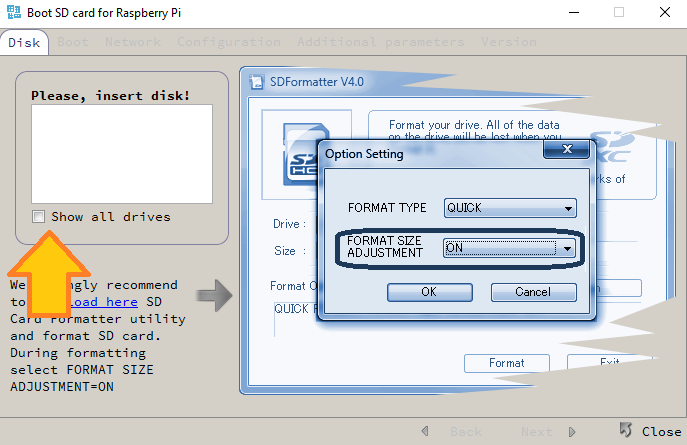Click the left arrow icon beside Back
The image size is (687, 445).
pos(426,431)
